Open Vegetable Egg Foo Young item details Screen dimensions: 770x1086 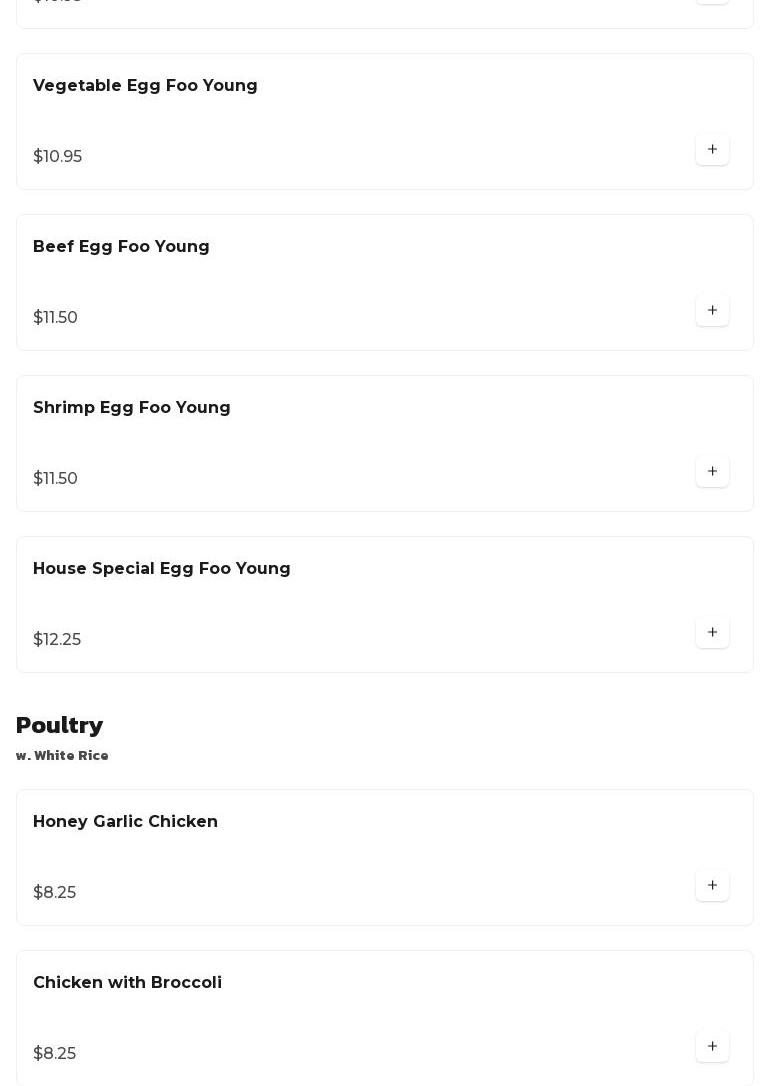(x=145, y=86)
